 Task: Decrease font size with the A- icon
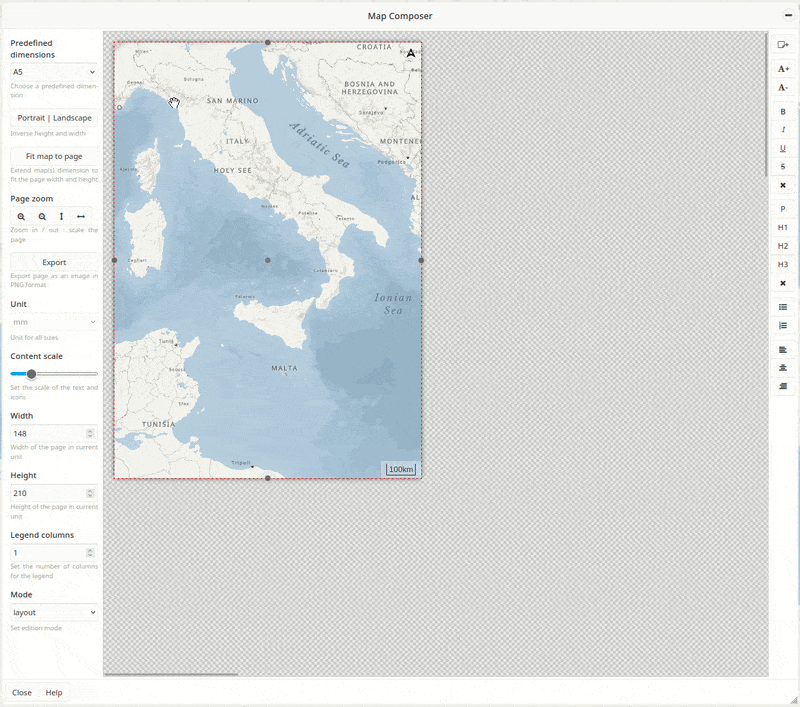tap(782, 89)
